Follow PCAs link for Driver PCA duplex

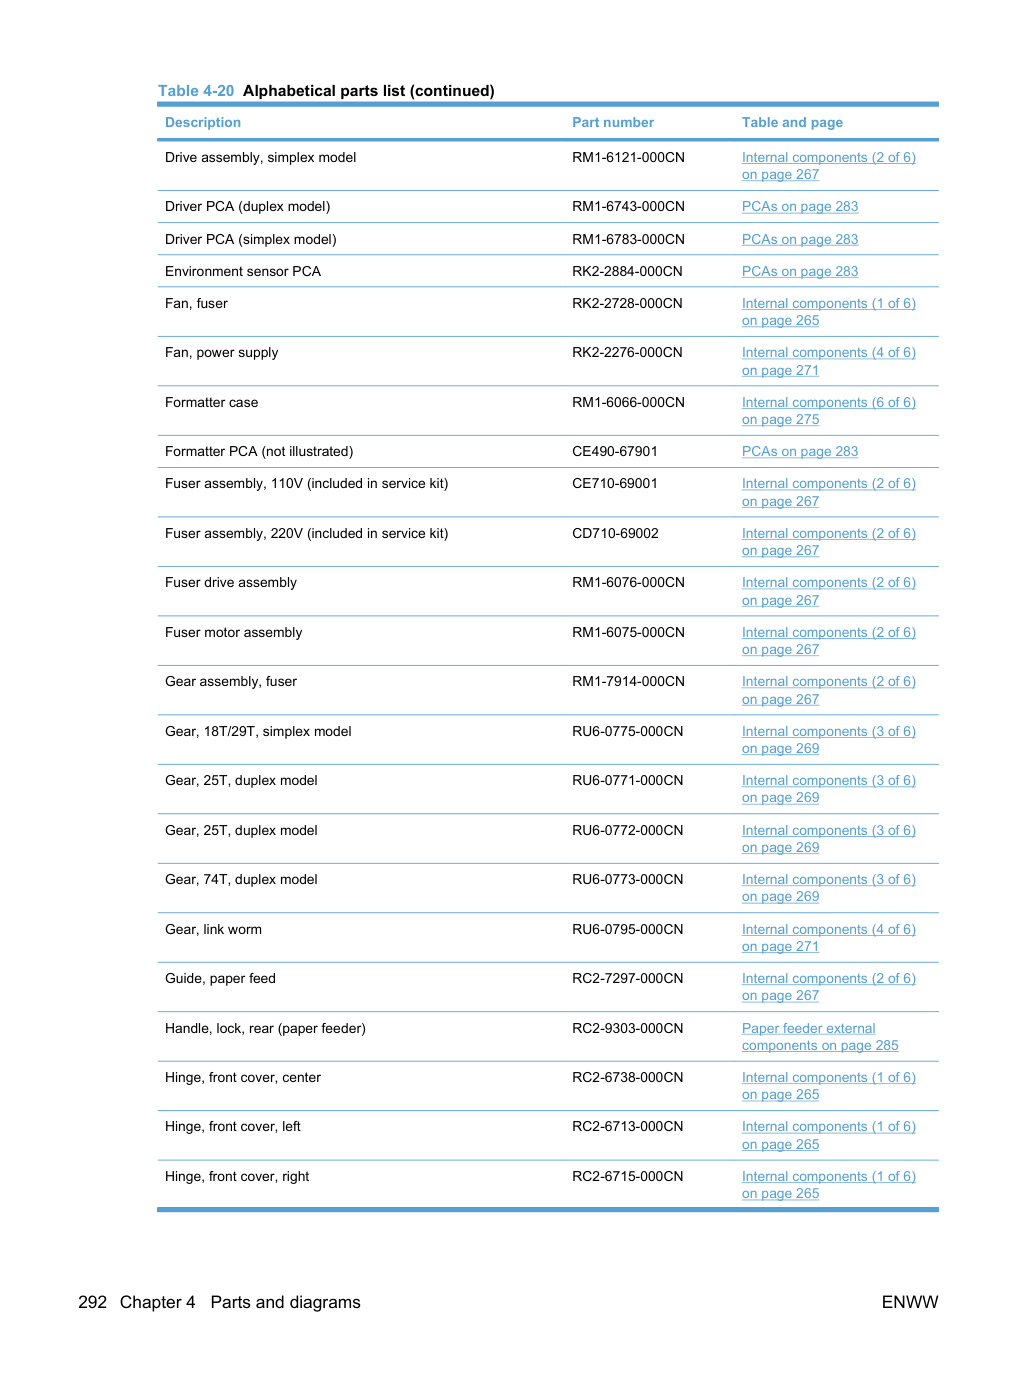[799, 207]
